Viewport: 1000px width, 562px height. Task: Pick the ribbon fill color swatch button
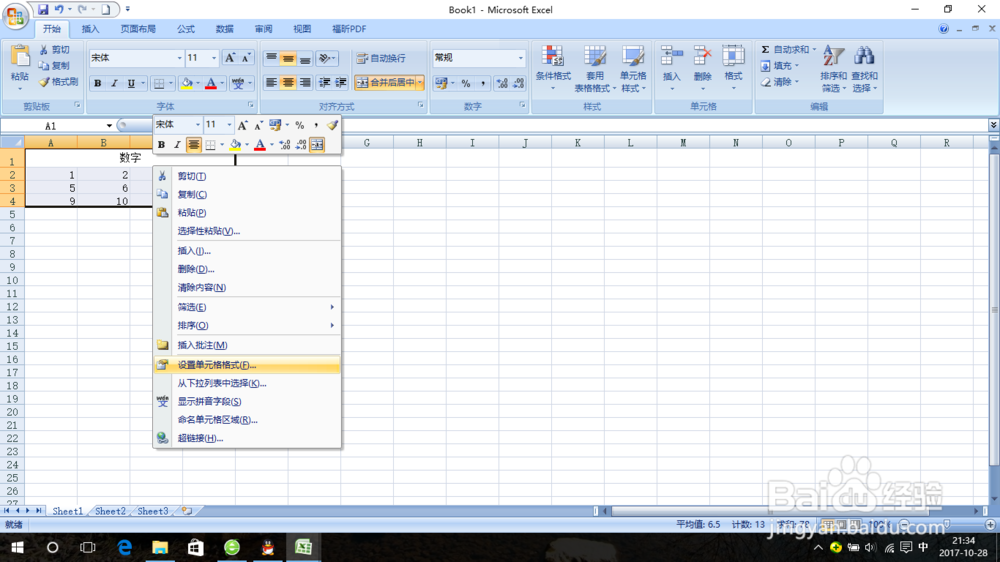point(187,83)
